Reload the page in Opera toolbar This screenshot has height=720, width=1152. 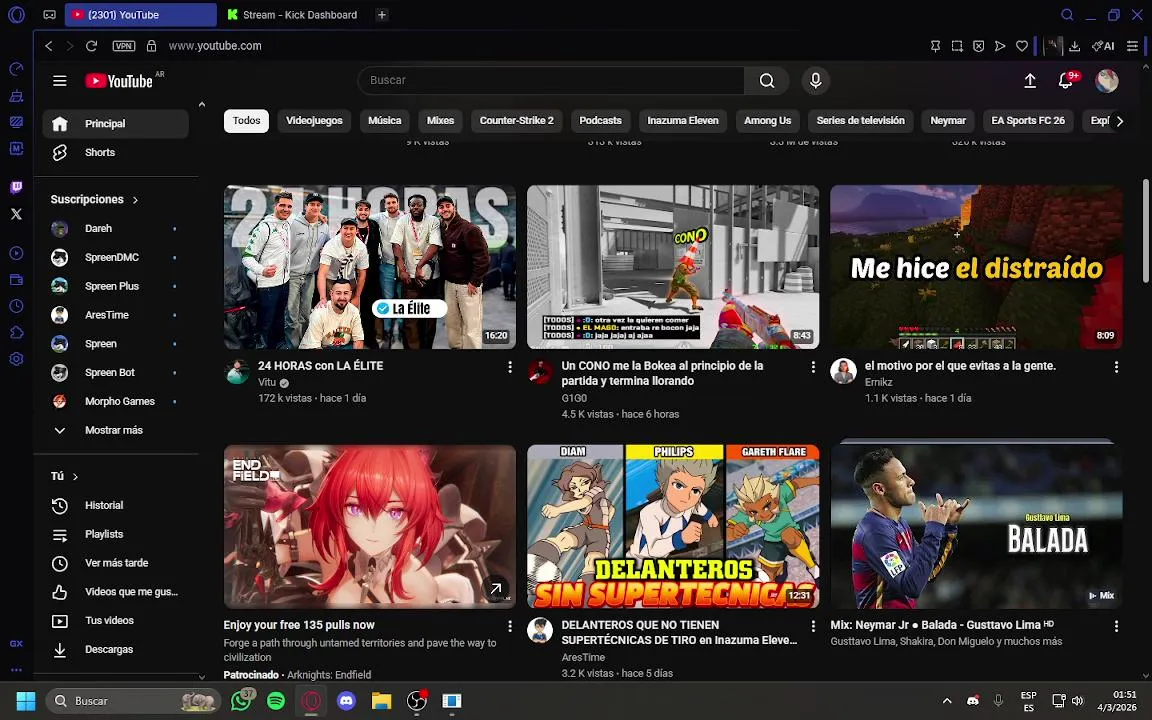(92, 46)
